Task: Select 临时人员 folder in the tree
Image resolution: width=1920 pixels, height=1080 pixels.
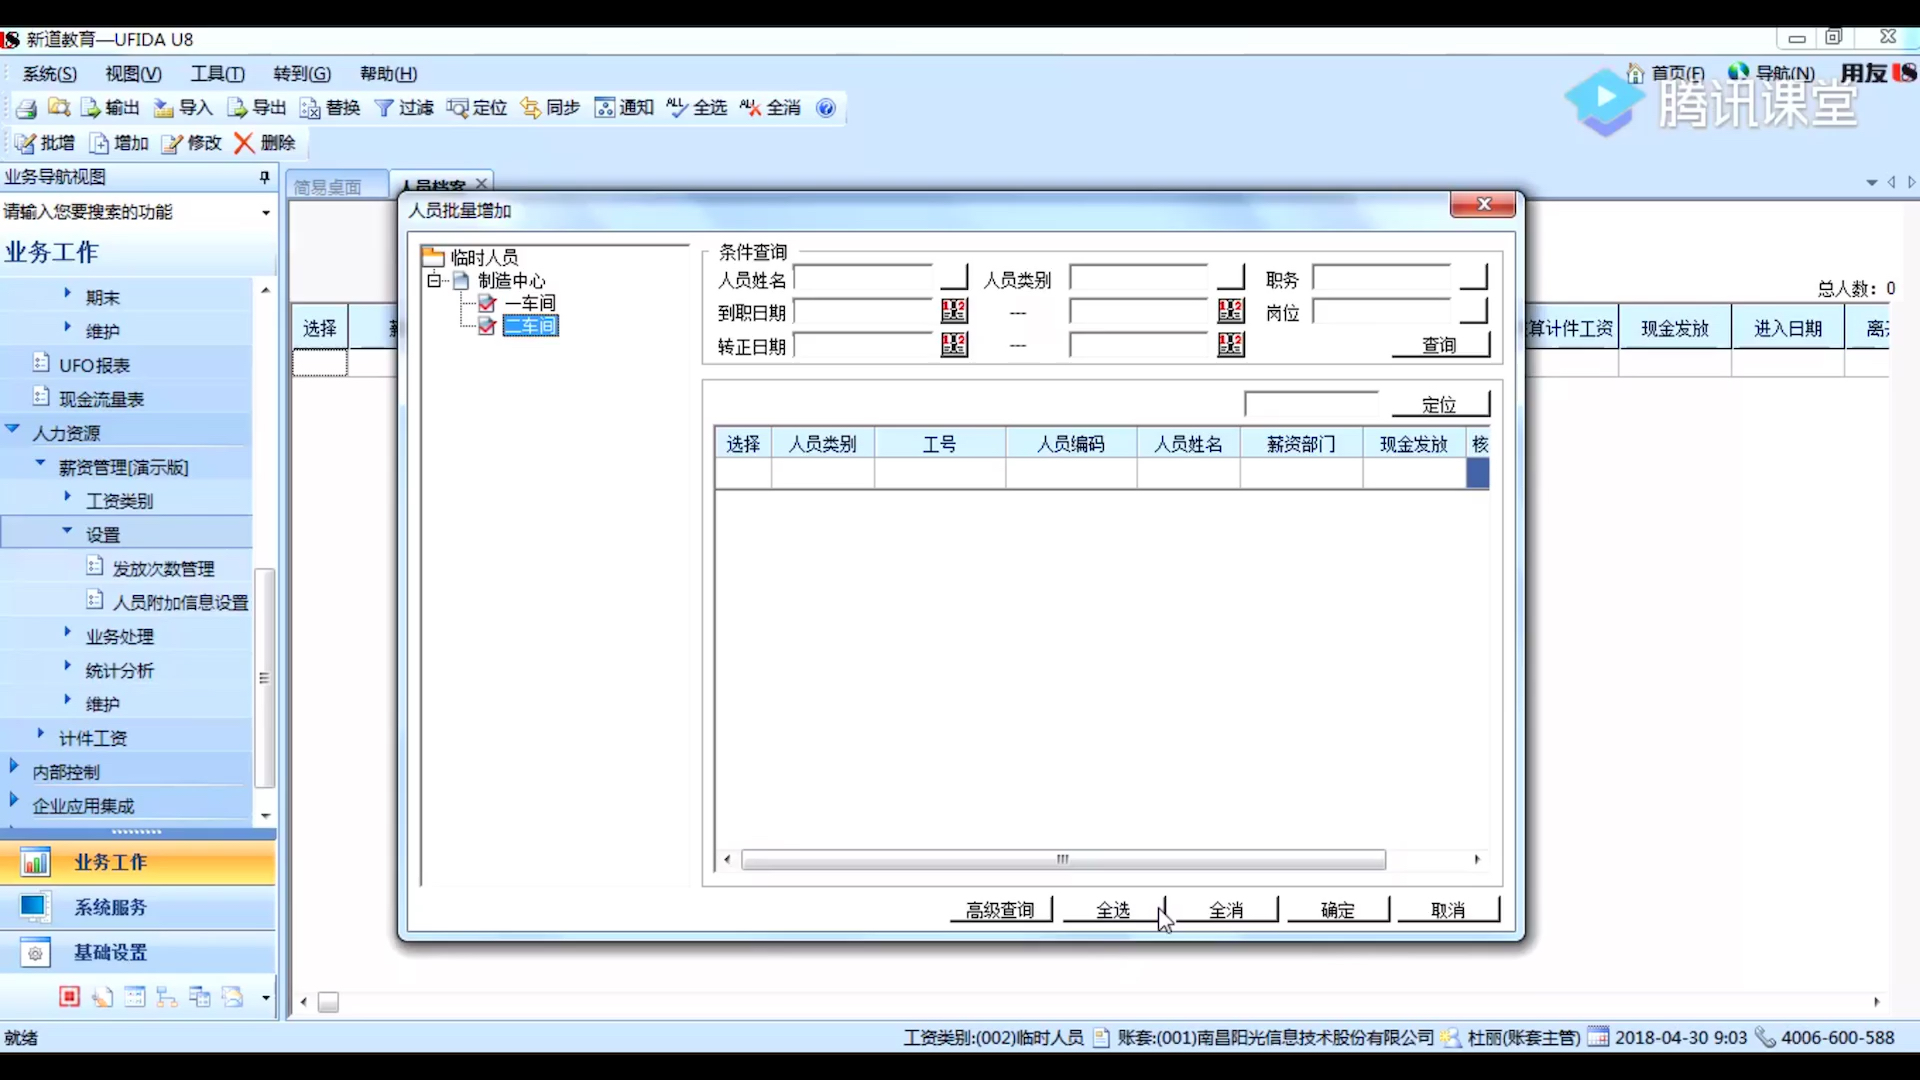Action: (x=484, y=257)
